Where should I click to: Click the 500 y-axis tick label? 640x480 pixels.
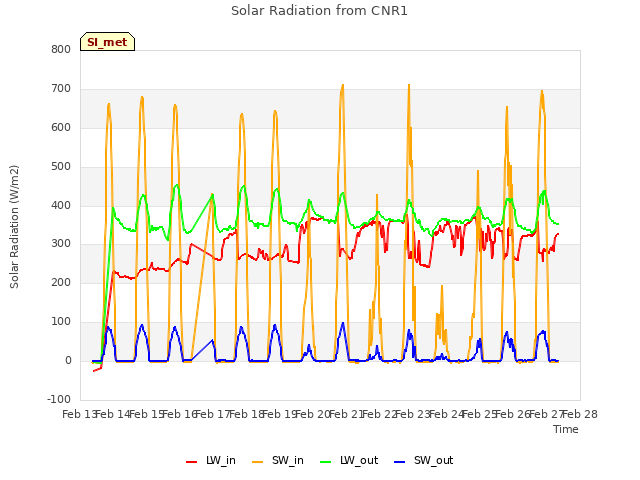61,167
